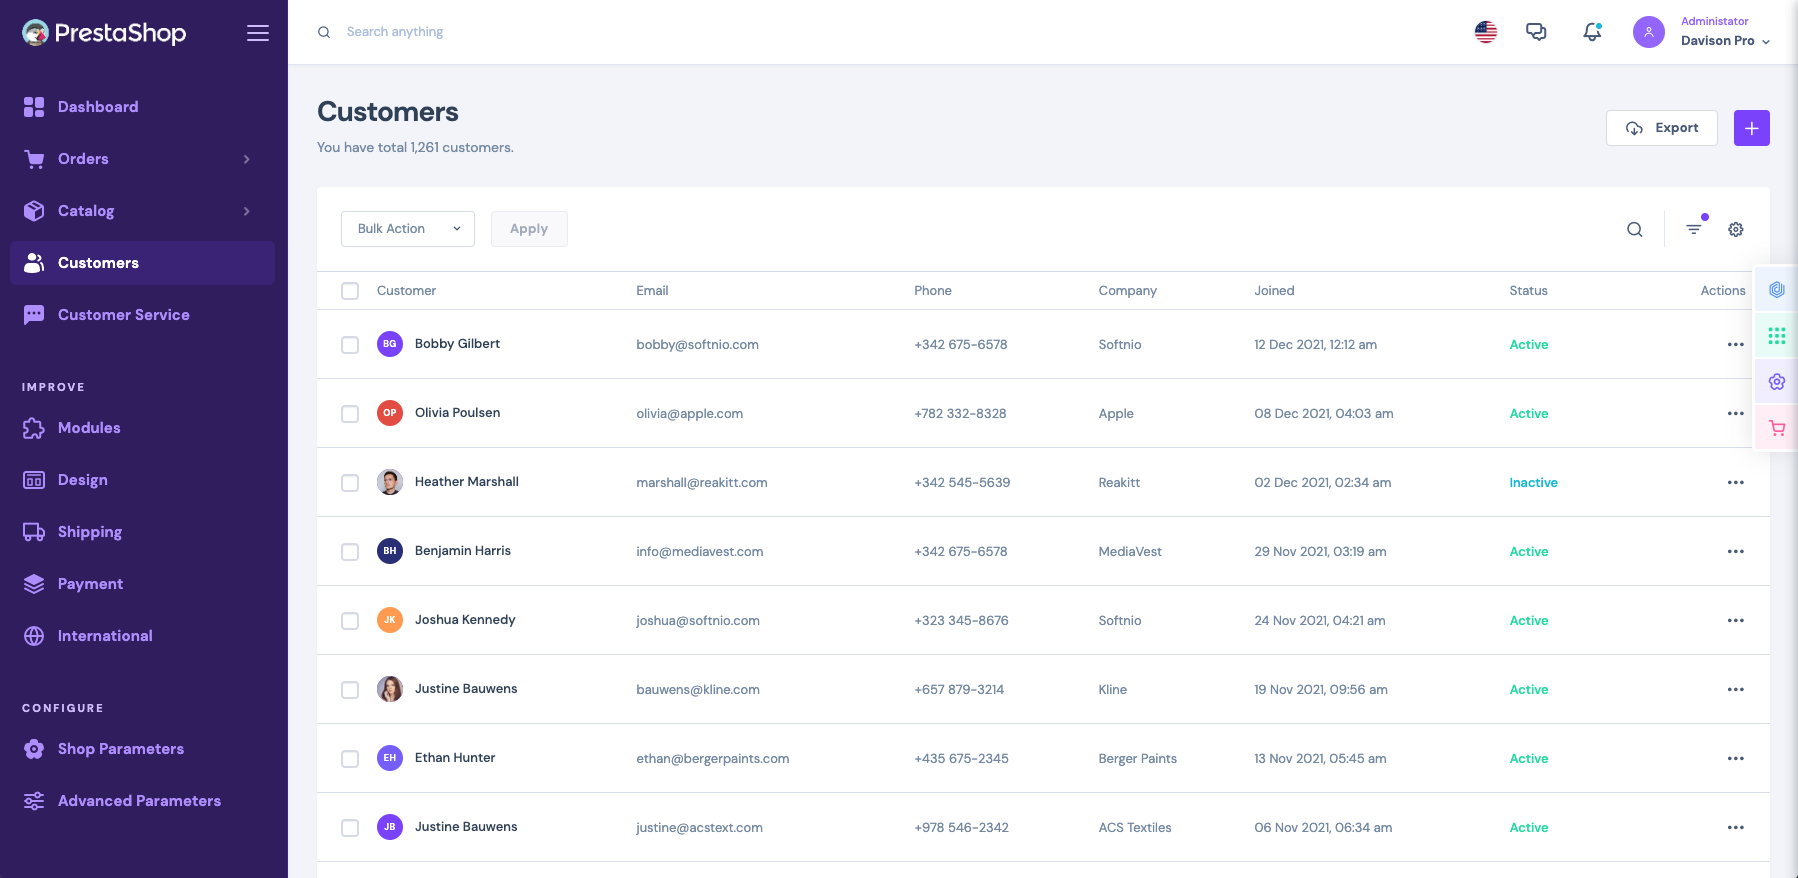Open Payment in the sidebar
Image resolution: width=1798 pixels, height=878 pixels.
click(143, 584)
